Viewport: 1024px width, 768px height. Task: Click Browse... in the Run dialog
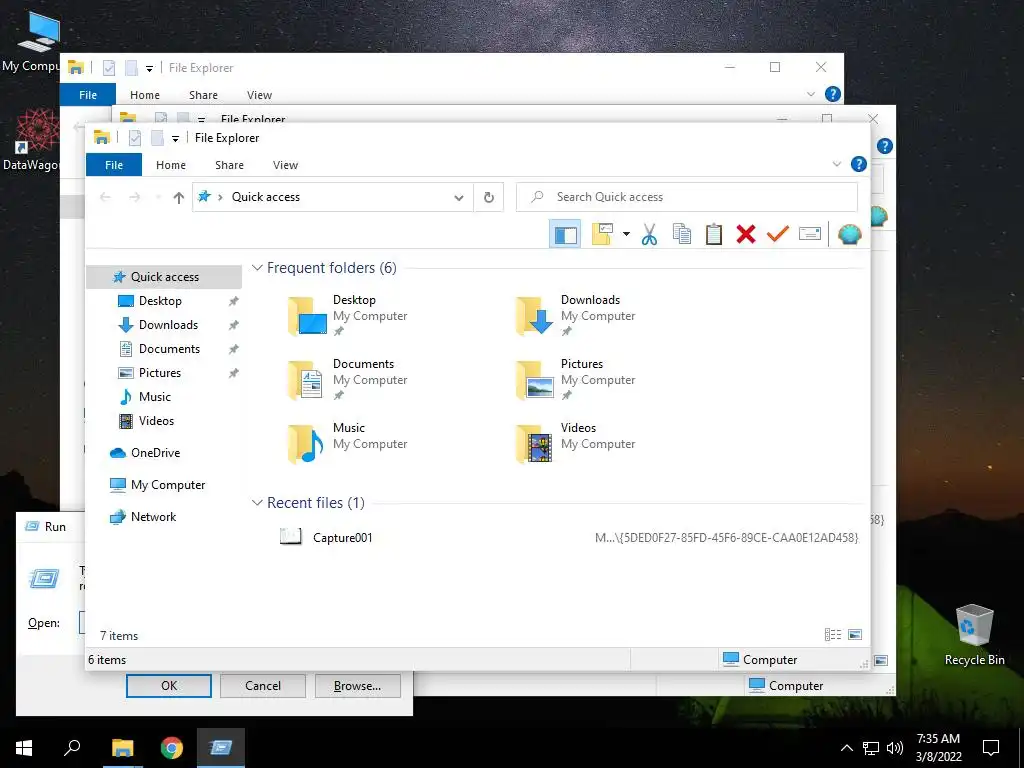click(x=357, y=686)
